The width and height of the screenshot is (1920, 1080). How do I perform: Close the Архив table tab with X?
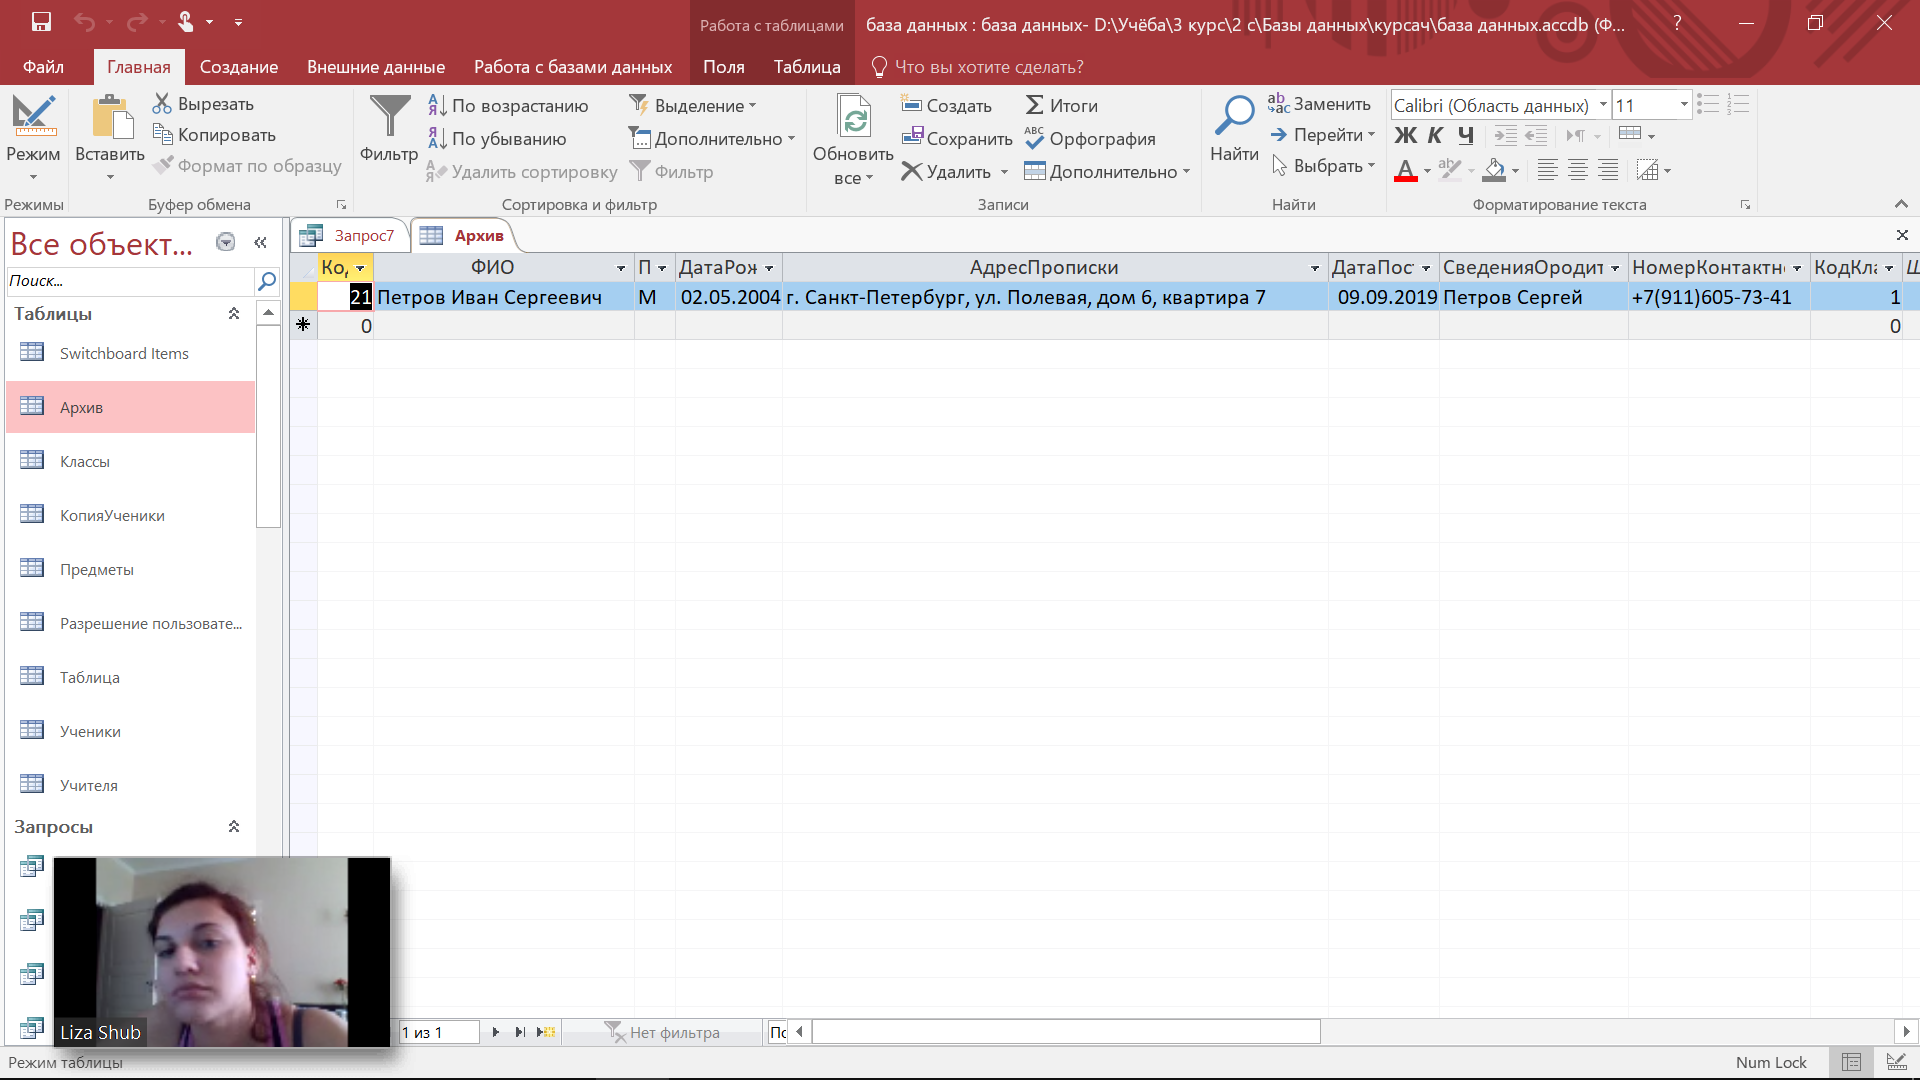1902,235
